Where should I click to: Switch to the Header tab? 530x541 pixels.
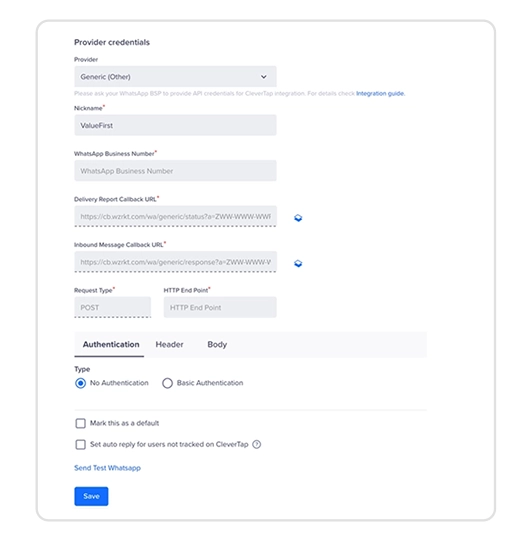pyautogui.click(x=169, y=344)
